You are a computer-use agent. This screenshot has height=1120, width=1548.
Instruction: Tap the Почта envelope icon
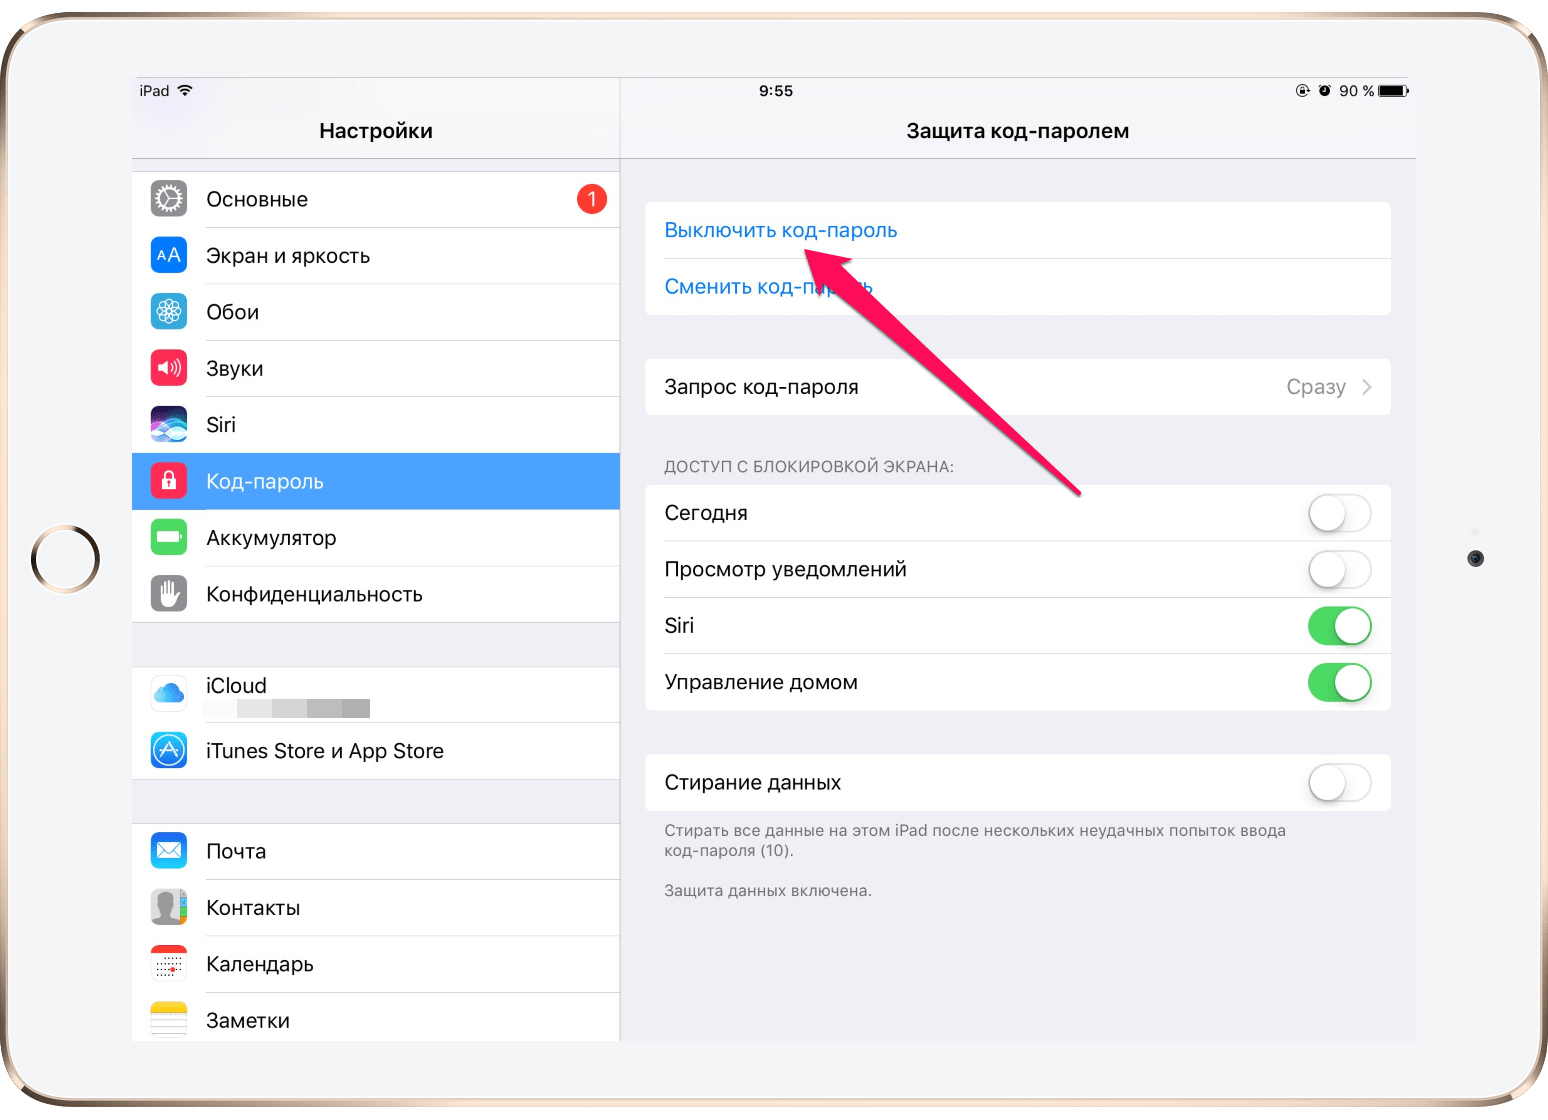click(169, 851)
